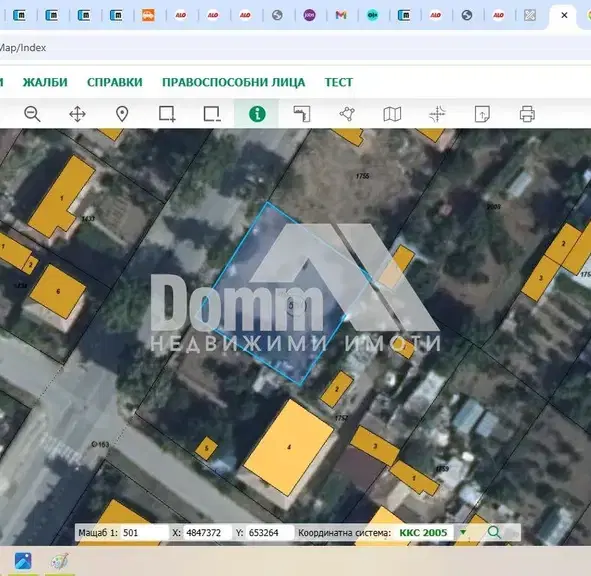This screenshot has width=591, height=576.
Task: Select the rectangle remove-selection tool
Action: (x=212, y=114)
